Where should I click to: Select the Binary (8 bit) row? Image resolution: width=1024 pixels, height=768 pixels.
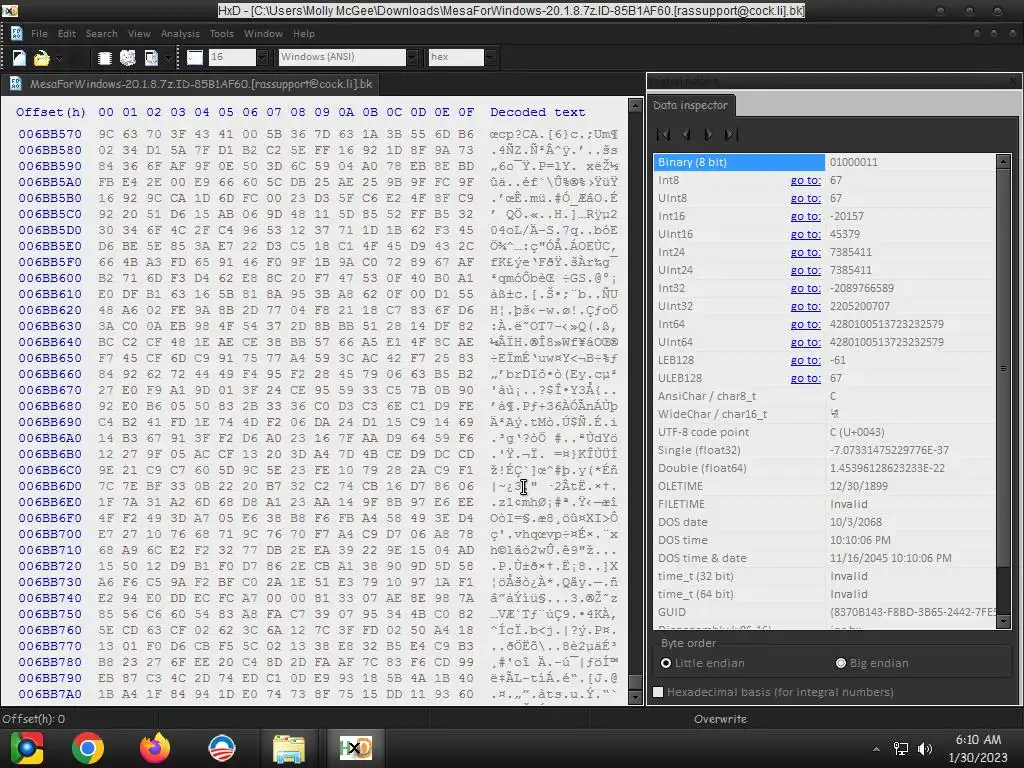click(825, 162)
